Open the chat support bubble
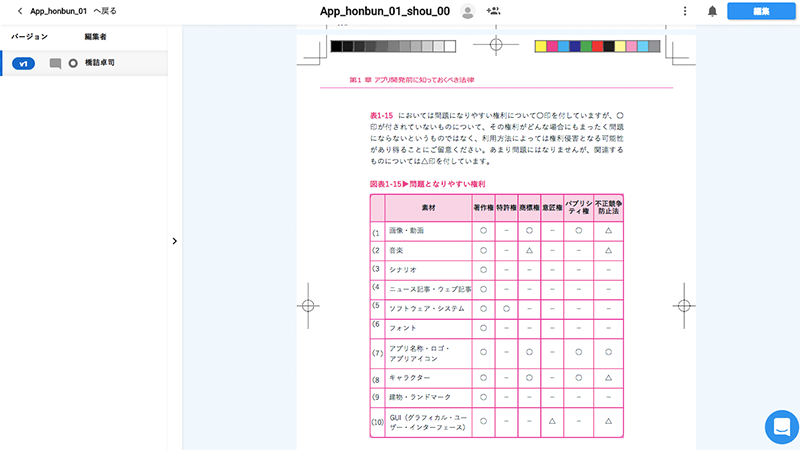 (x=782, y=427)
